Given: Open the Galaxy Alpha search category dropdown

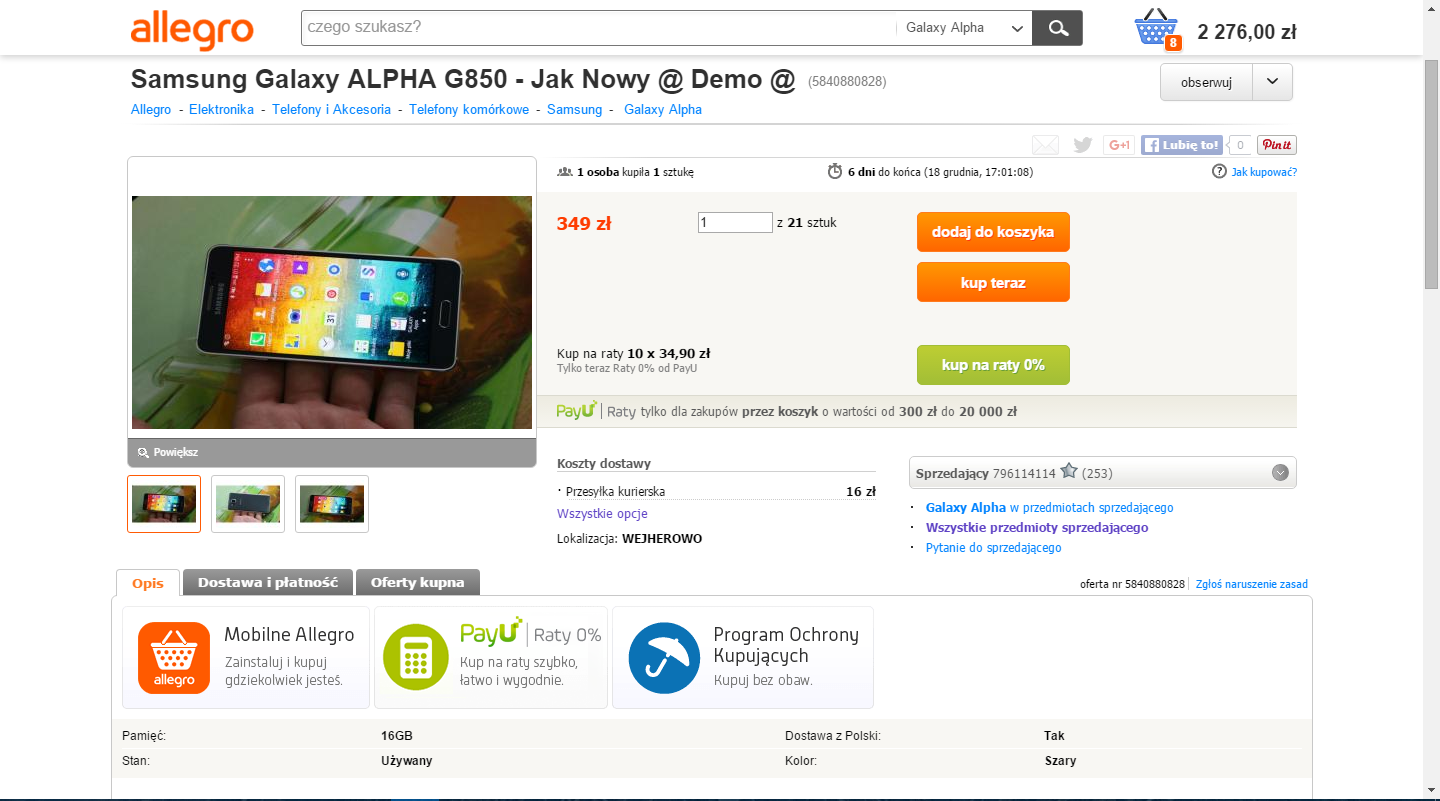Looking at the screenshot, I should (965, 28).
